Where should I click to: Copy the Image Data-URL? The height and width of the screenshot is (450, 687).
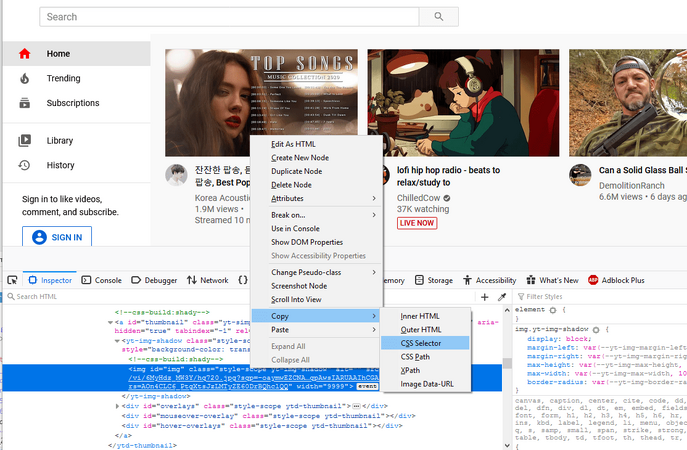point(425,384)
